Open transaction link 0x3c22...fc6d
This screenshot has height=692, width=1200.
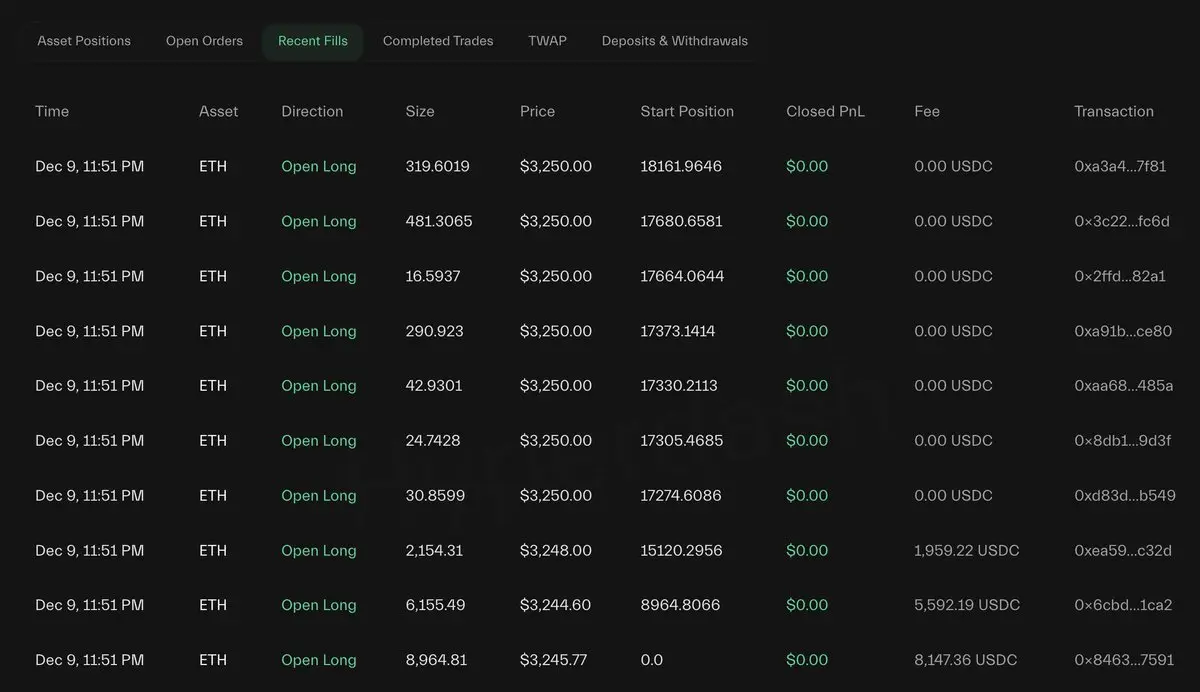(1121, 221)
